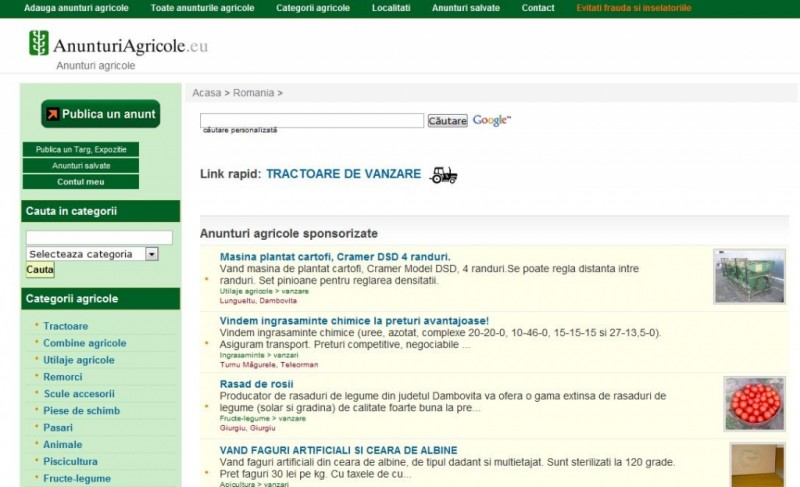The image size is (800, 487).
Task: Open the Contul meu button
Action: (81, 182)
